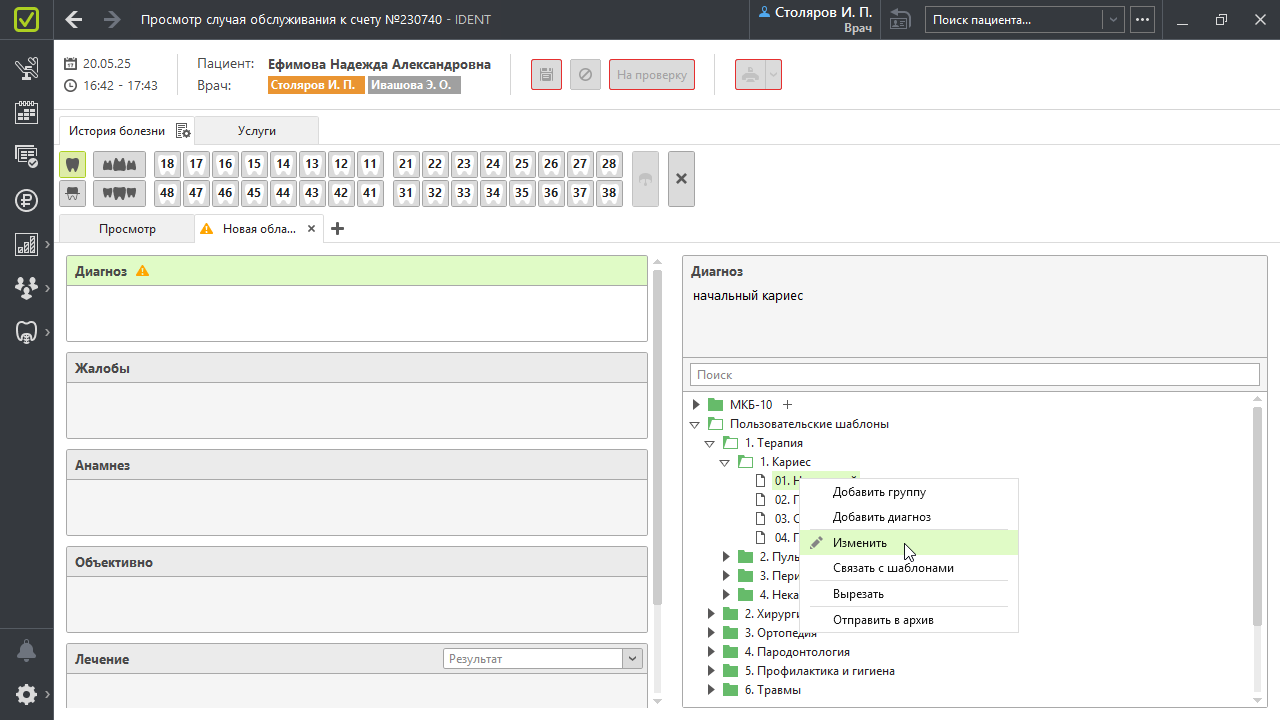Open notifications bell icon
Viewport: 1280px width, 720px height.
(x=27, y=651)
